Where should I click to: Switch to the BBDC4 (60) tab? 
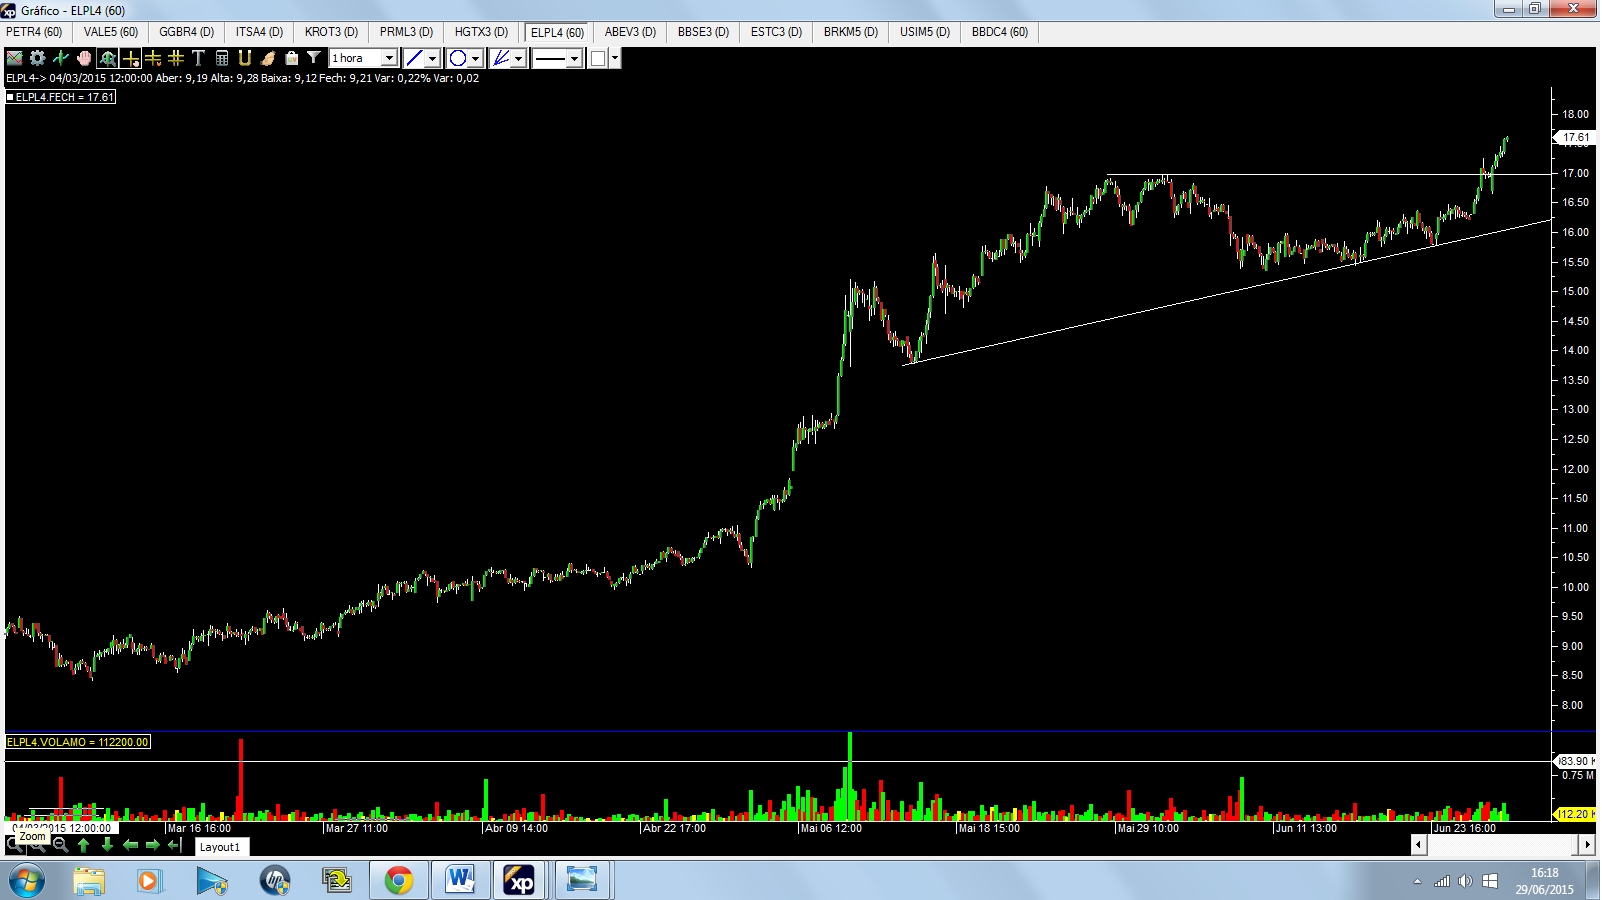point(1000,32)
